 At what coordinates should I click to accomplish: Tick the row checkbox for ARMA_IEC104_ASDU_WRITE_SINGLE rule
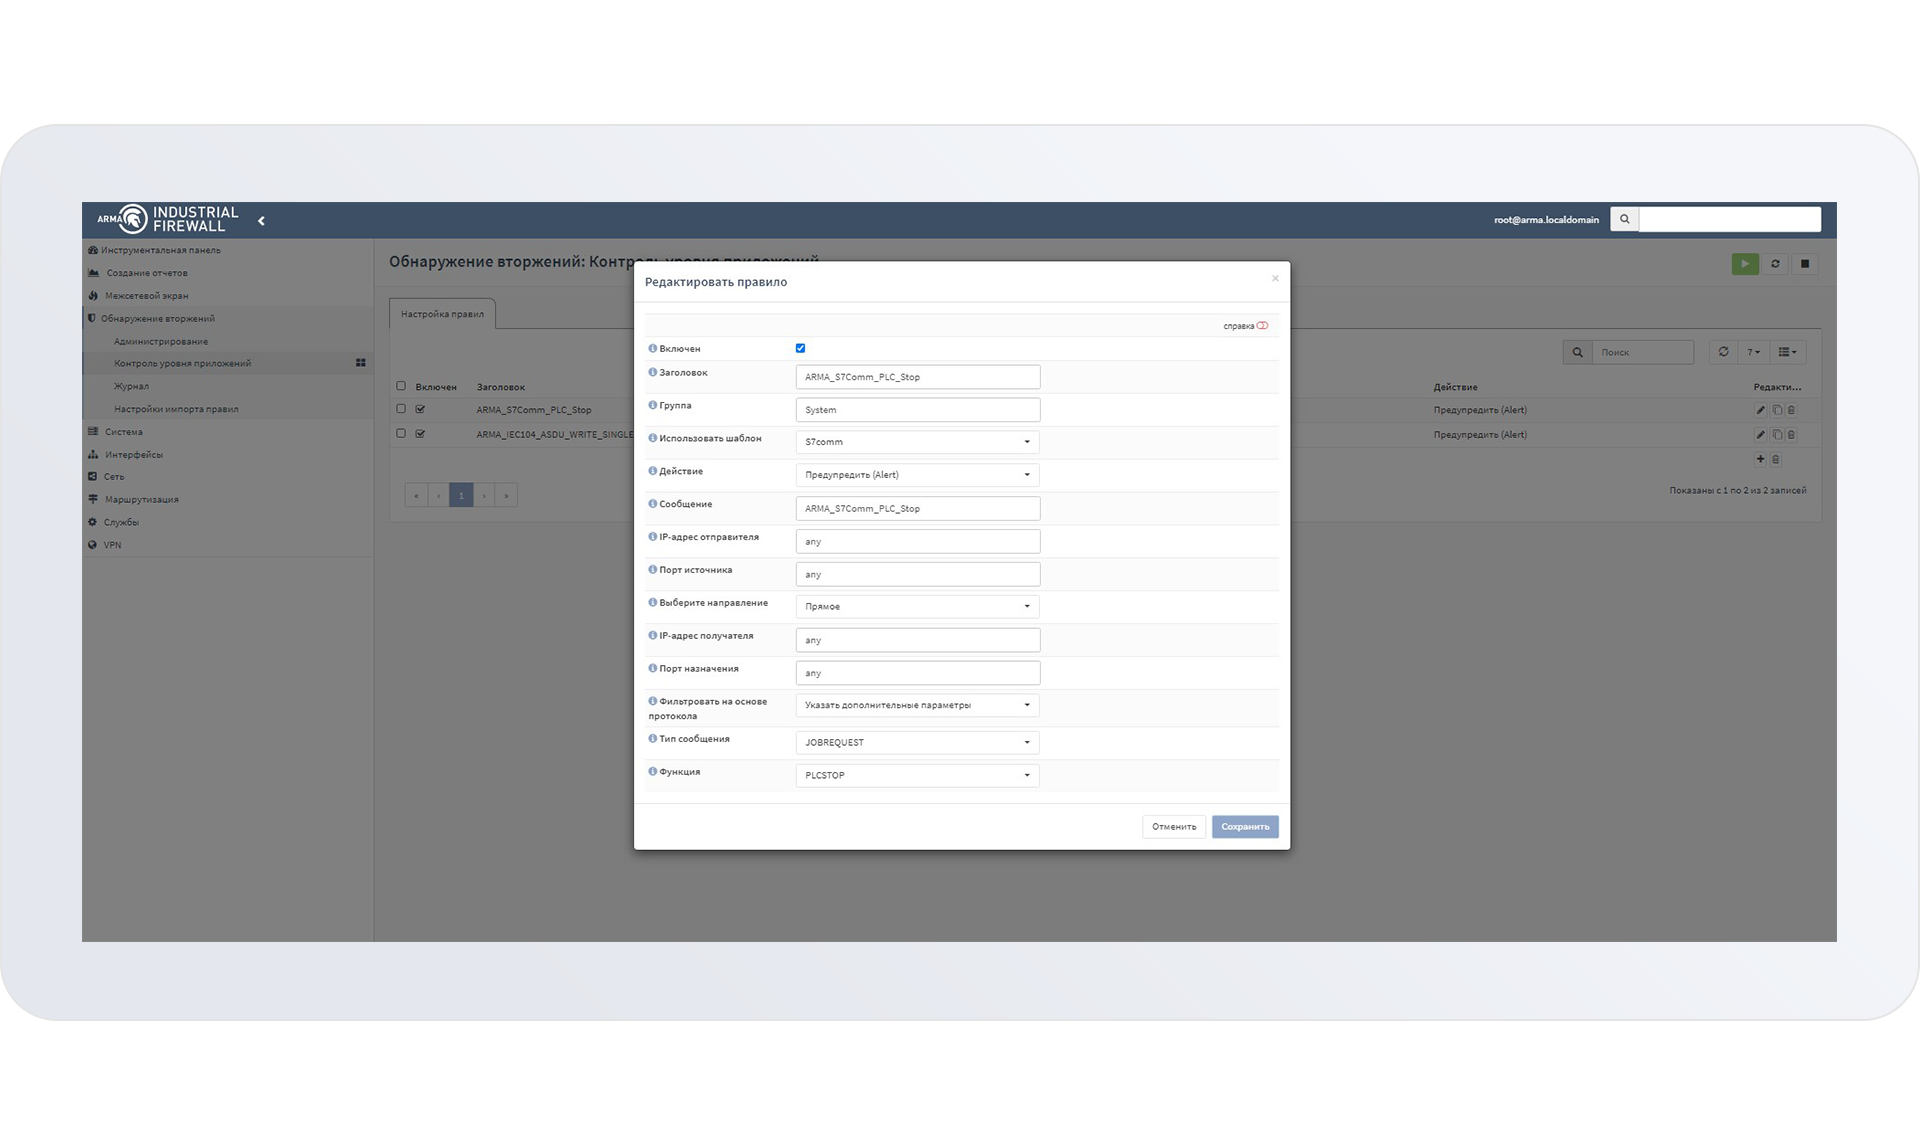coord(401,434)
